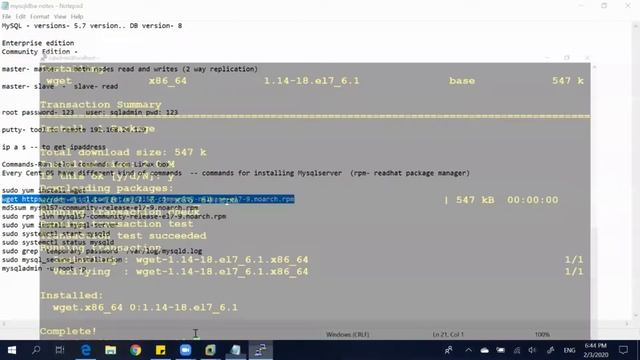640x360 pixels.
Task: Switch to PuTTY session in taskbar
Action: click(260, 350)
